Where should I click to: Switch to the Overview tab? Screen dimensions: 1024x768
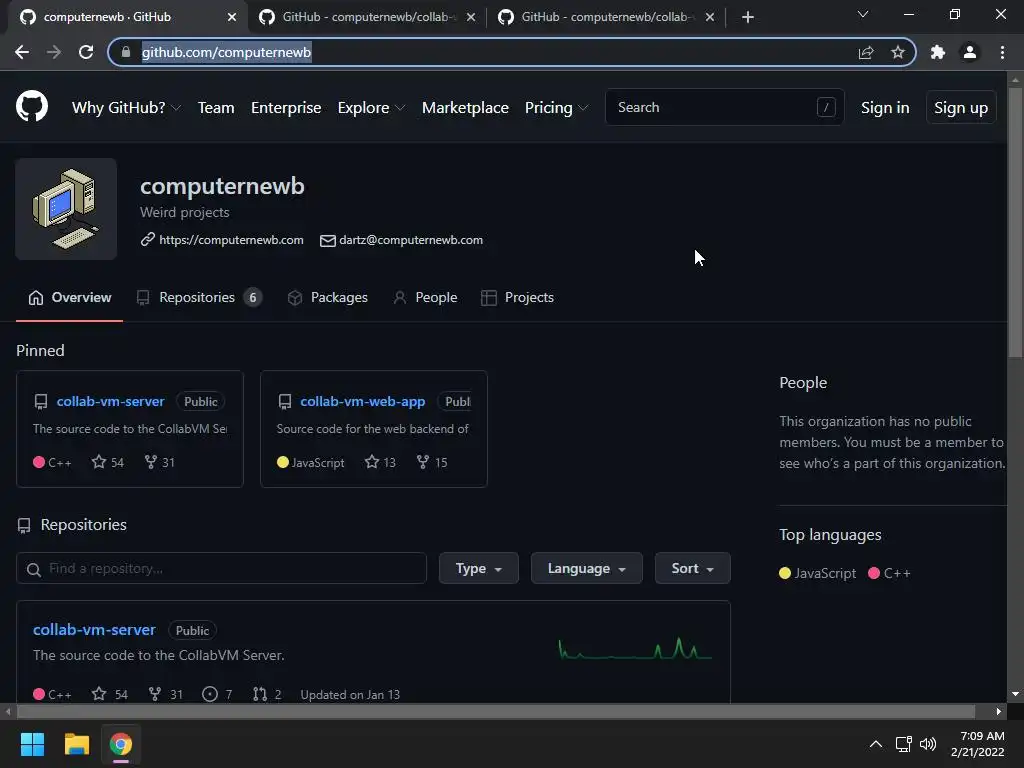[69, 298]
